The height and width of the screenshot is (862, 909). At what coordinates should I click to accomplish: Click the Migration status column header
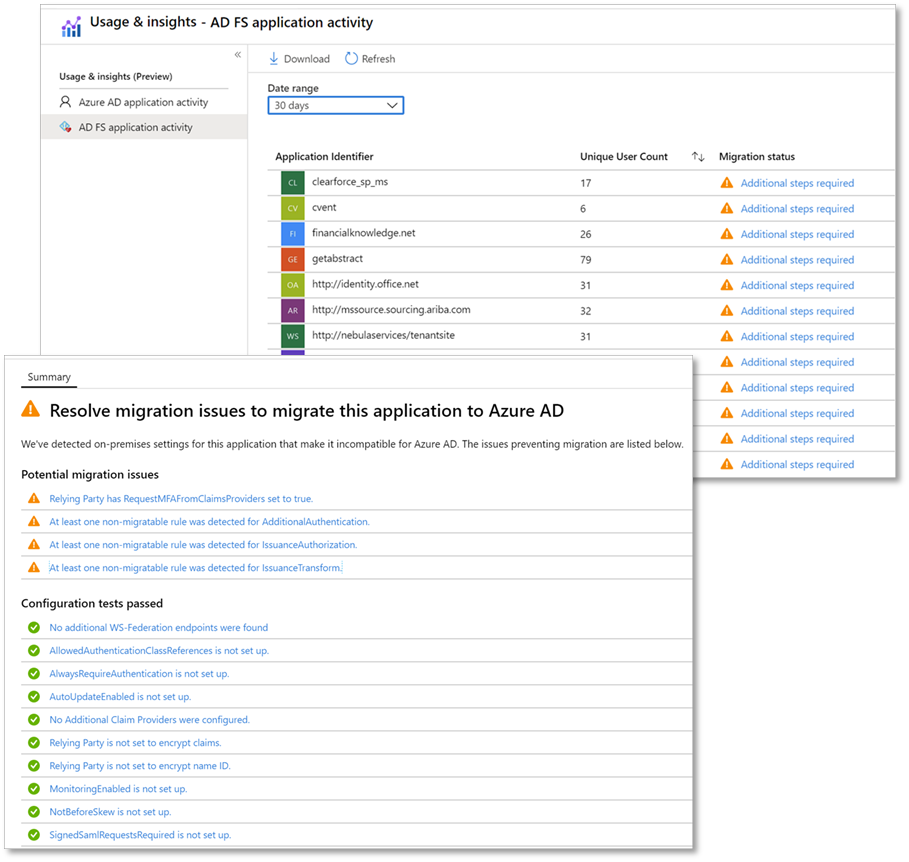(757, 157)
